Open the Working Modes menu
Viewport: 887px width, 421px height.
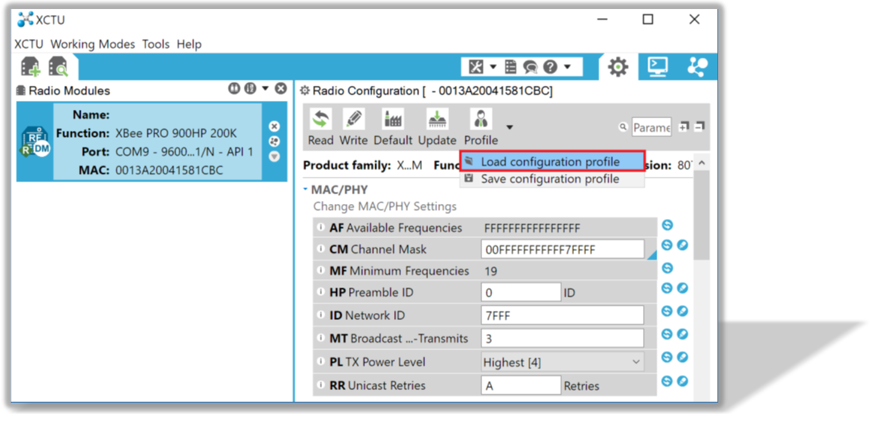tap(93, 44)
